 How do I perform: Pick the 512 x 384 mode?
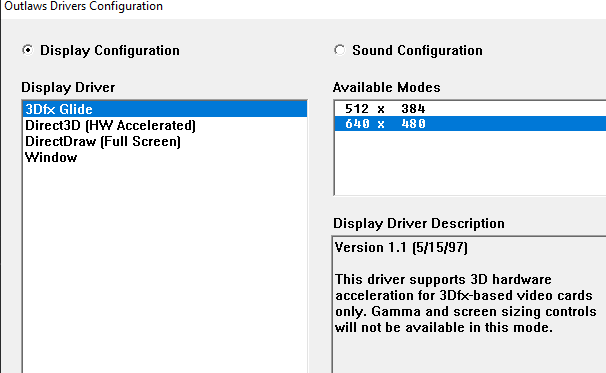(x=470, y=109)
